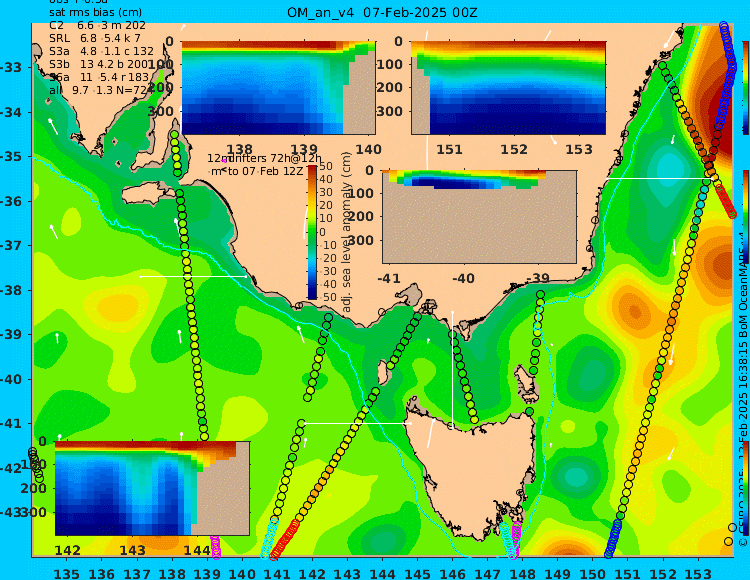
Task: Click the 139 tick label under top-left inset
Action: (x=304, y=150)
